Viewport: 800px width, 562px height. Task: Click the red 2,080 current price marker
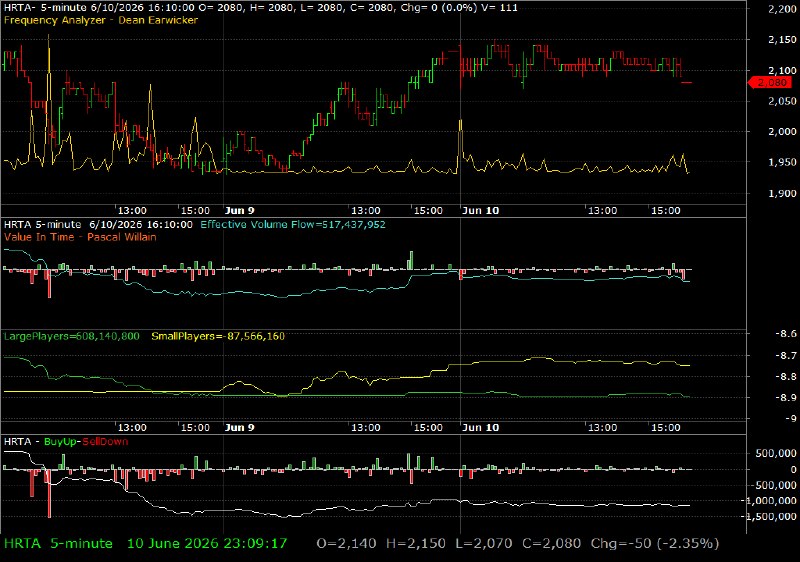pos(770,83)
